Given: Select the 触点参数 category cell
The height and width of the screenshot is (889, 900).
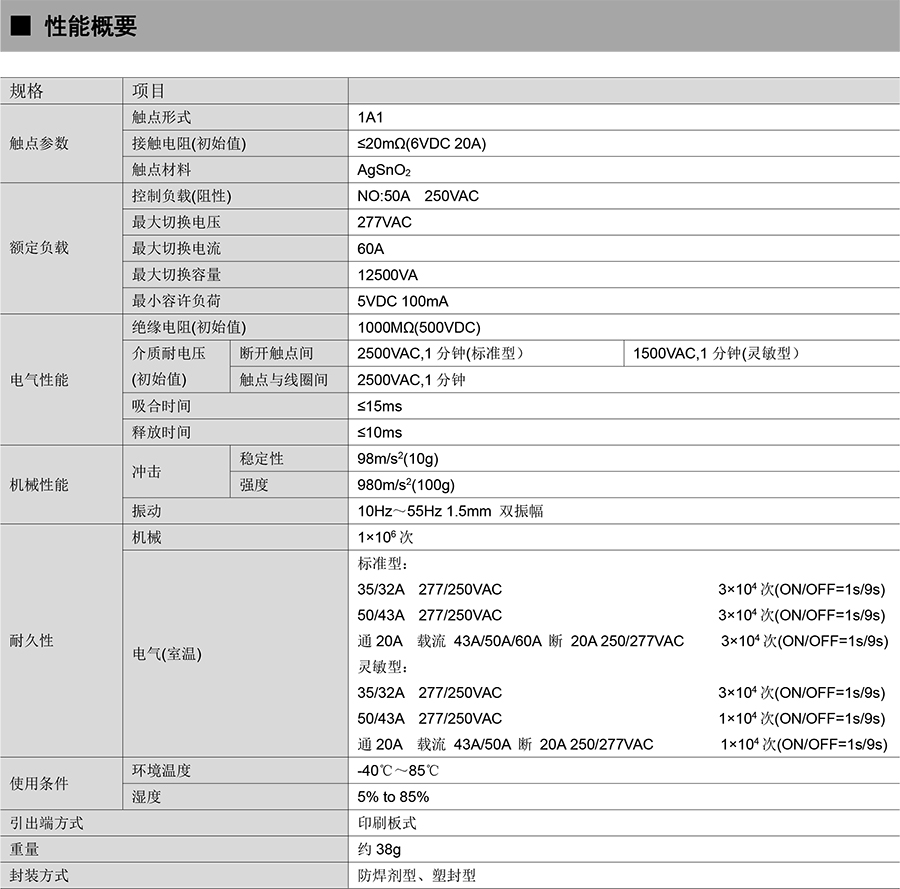Looking at the screenshot, I should point(40,143).
